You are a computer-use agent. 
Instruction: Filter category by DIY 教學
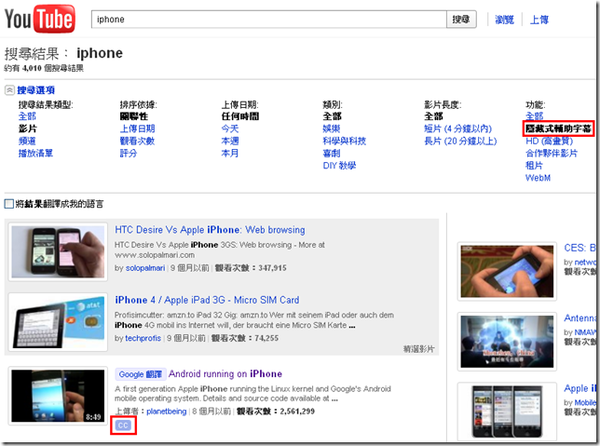tap(339, 166)
